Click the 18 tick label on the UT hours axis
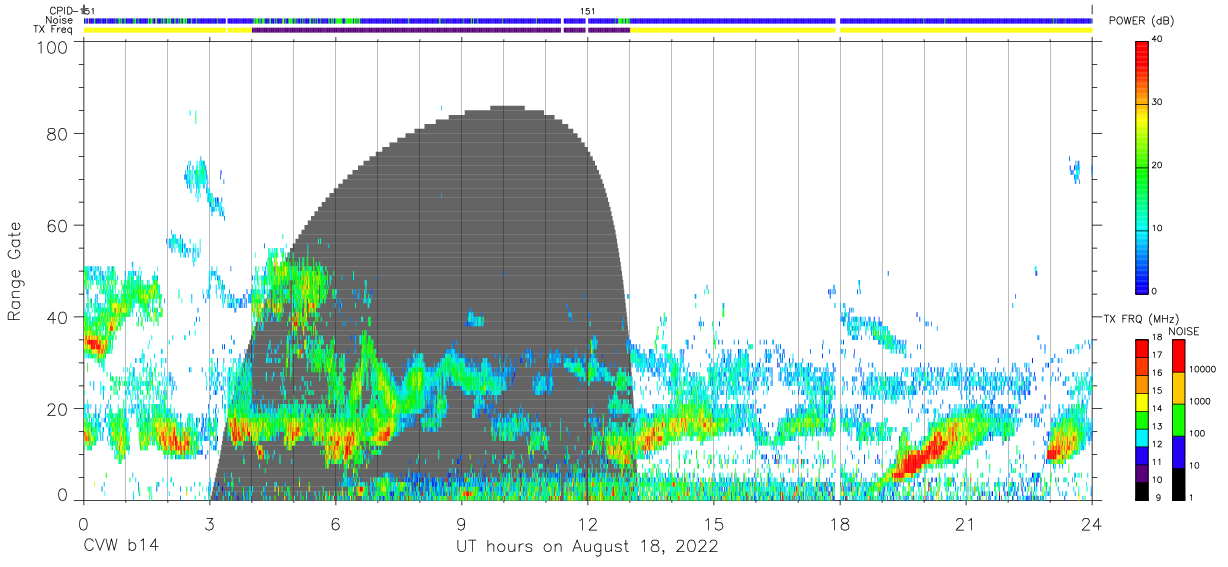The height and width of the screenshot is (567, 1228). coord(840,523)
